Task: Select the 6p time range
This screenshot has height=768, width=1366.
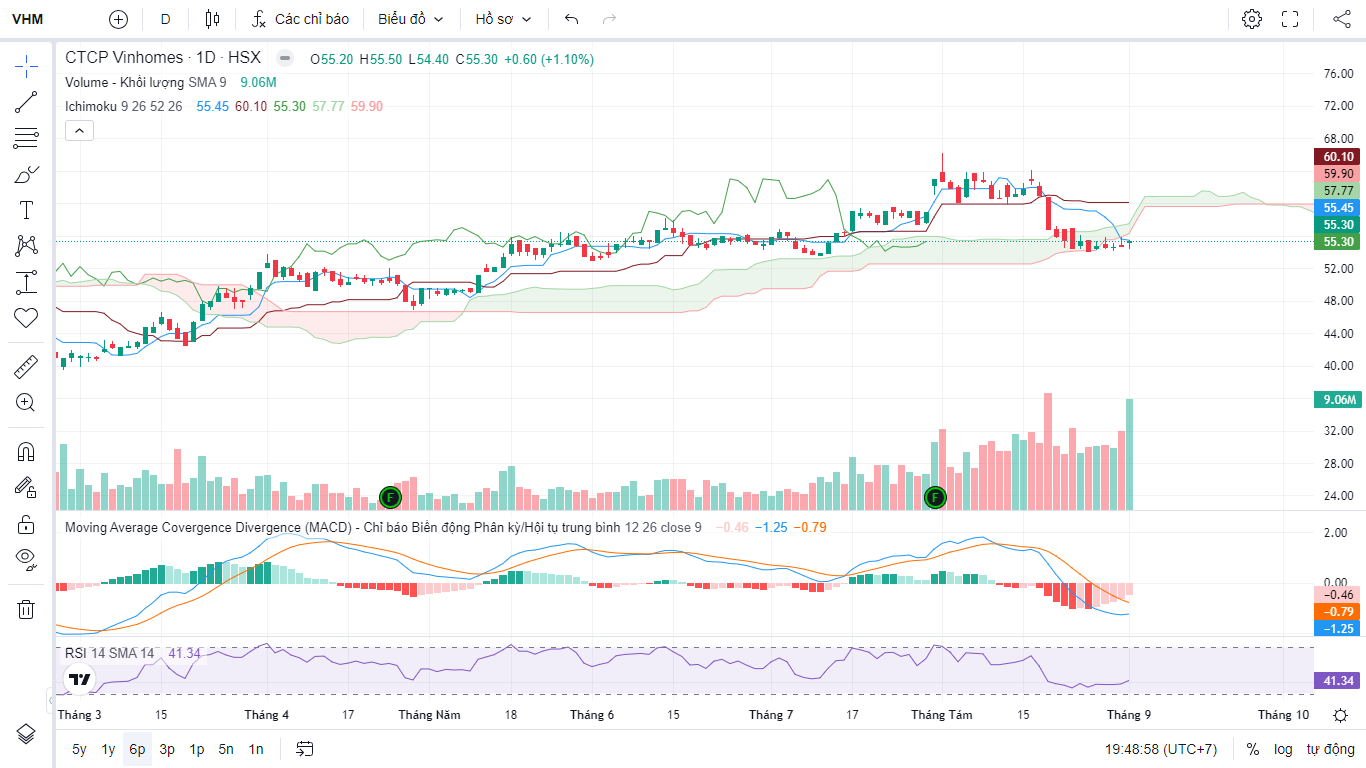Action: 137,749
